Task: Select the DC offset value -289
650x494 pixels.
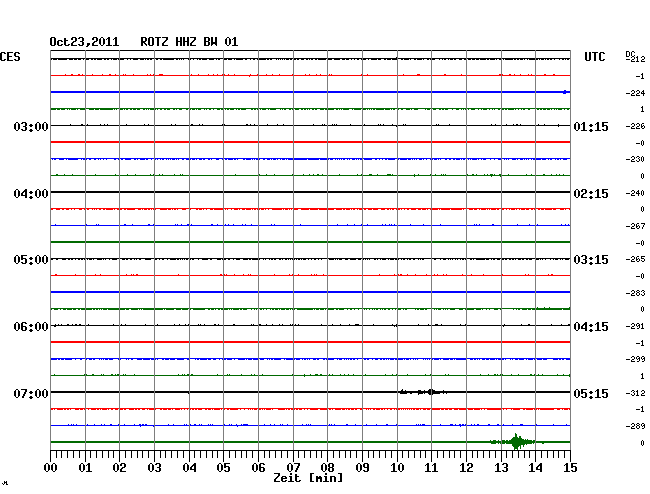Action: coord(635,426)
